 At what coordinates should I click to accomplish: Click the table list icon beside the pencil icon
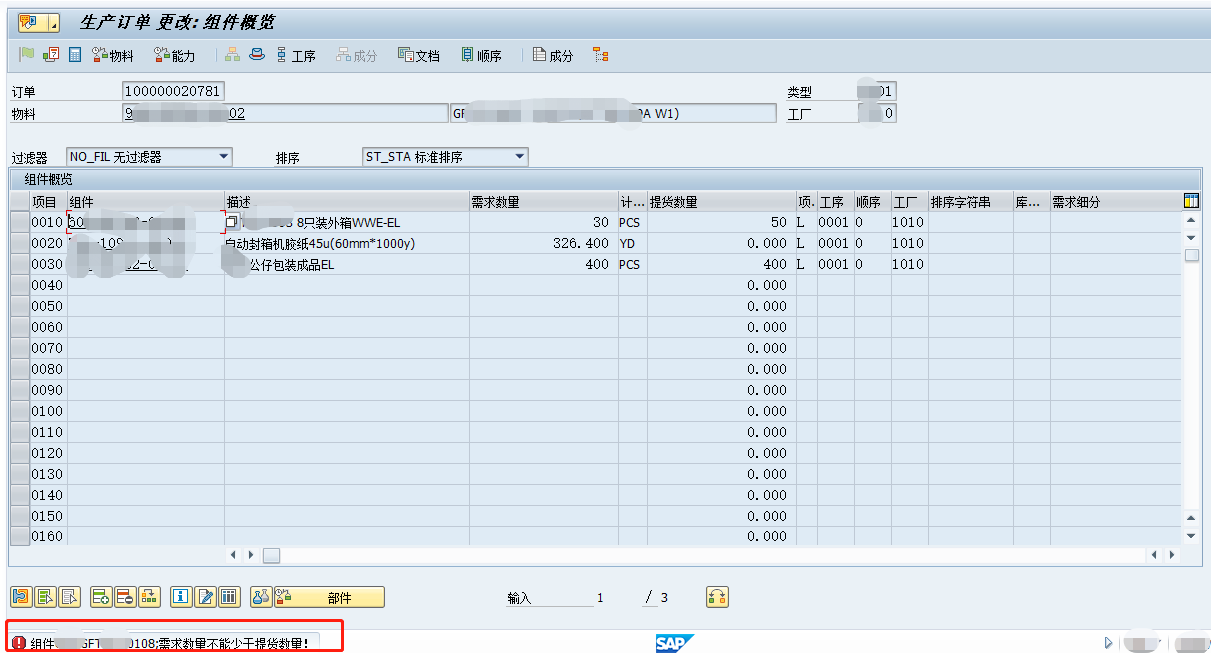coord(229,597)
